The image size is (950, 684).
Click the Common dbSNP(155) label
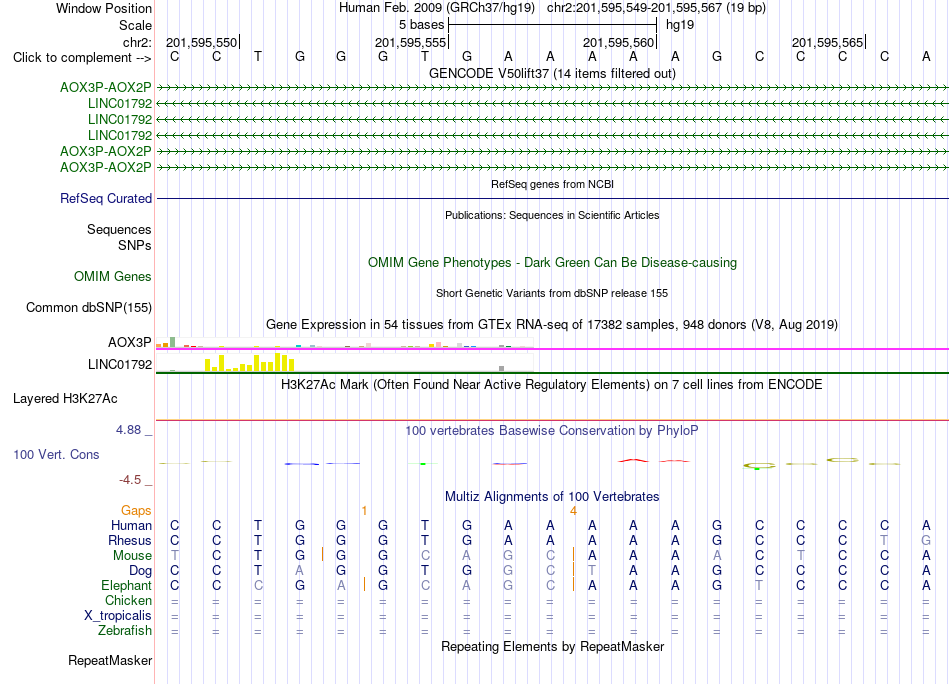click(x=88, y=307)
